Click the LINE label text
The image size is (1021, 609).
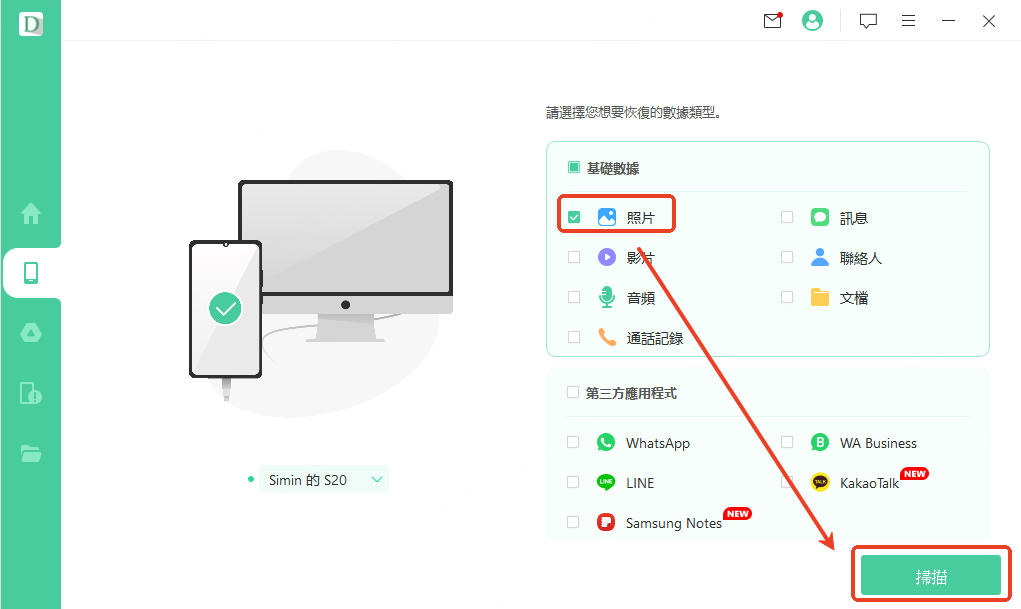(640, 483)
